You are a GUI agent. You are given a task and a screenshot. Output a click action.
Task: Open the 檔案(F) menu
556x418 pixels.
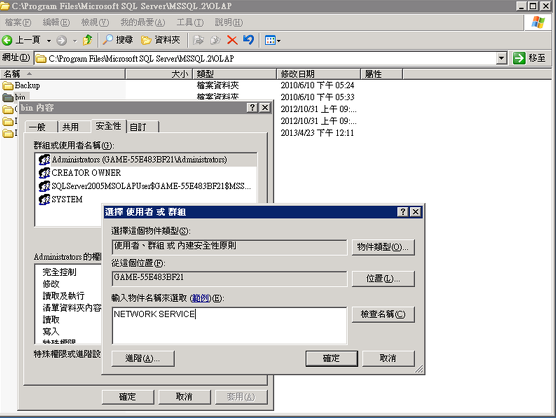[x=18, y=22]
